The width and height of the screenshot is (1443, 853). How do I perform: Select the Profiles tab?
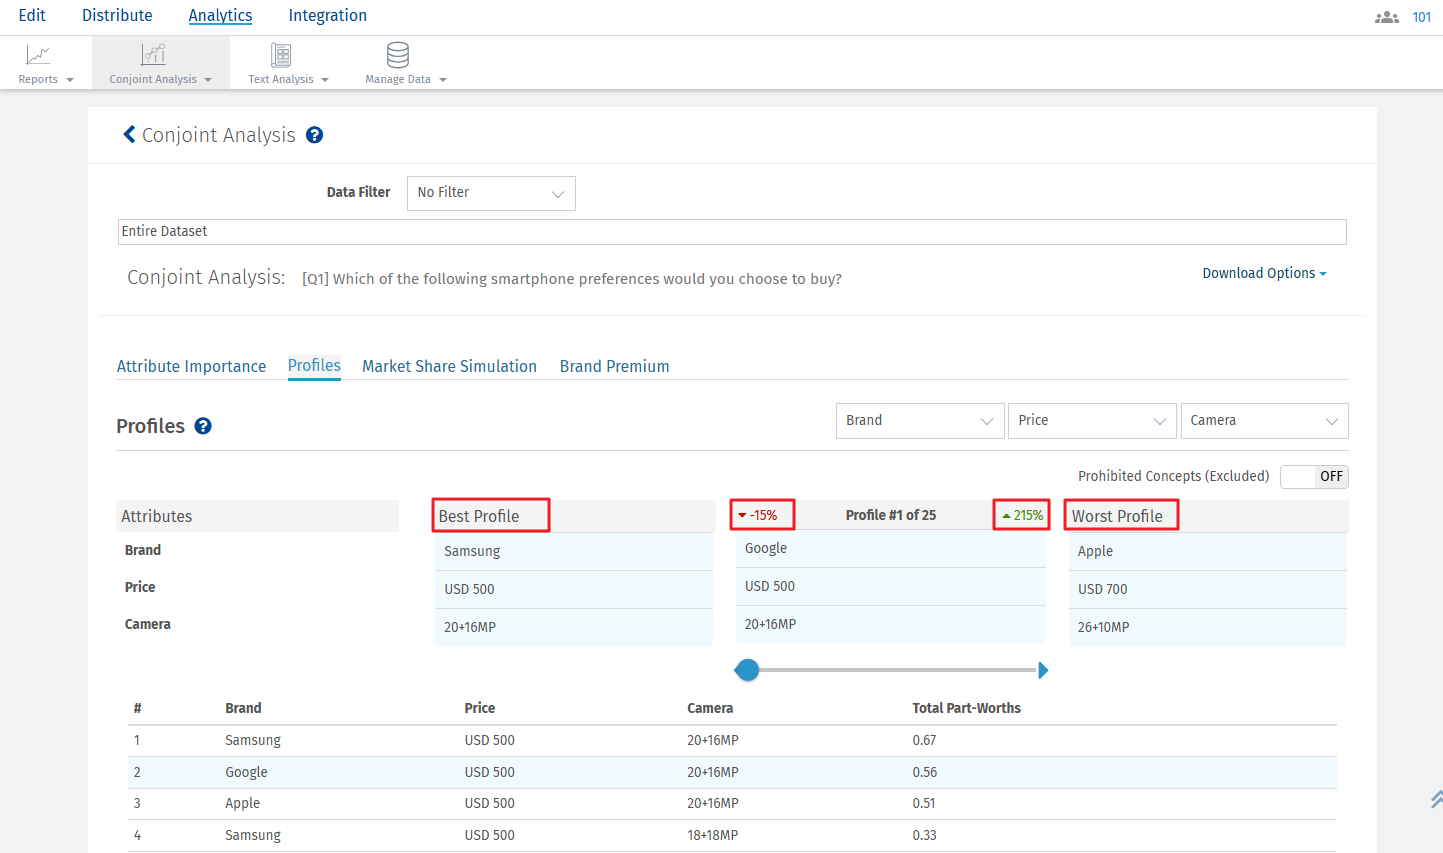pos(314,366)
